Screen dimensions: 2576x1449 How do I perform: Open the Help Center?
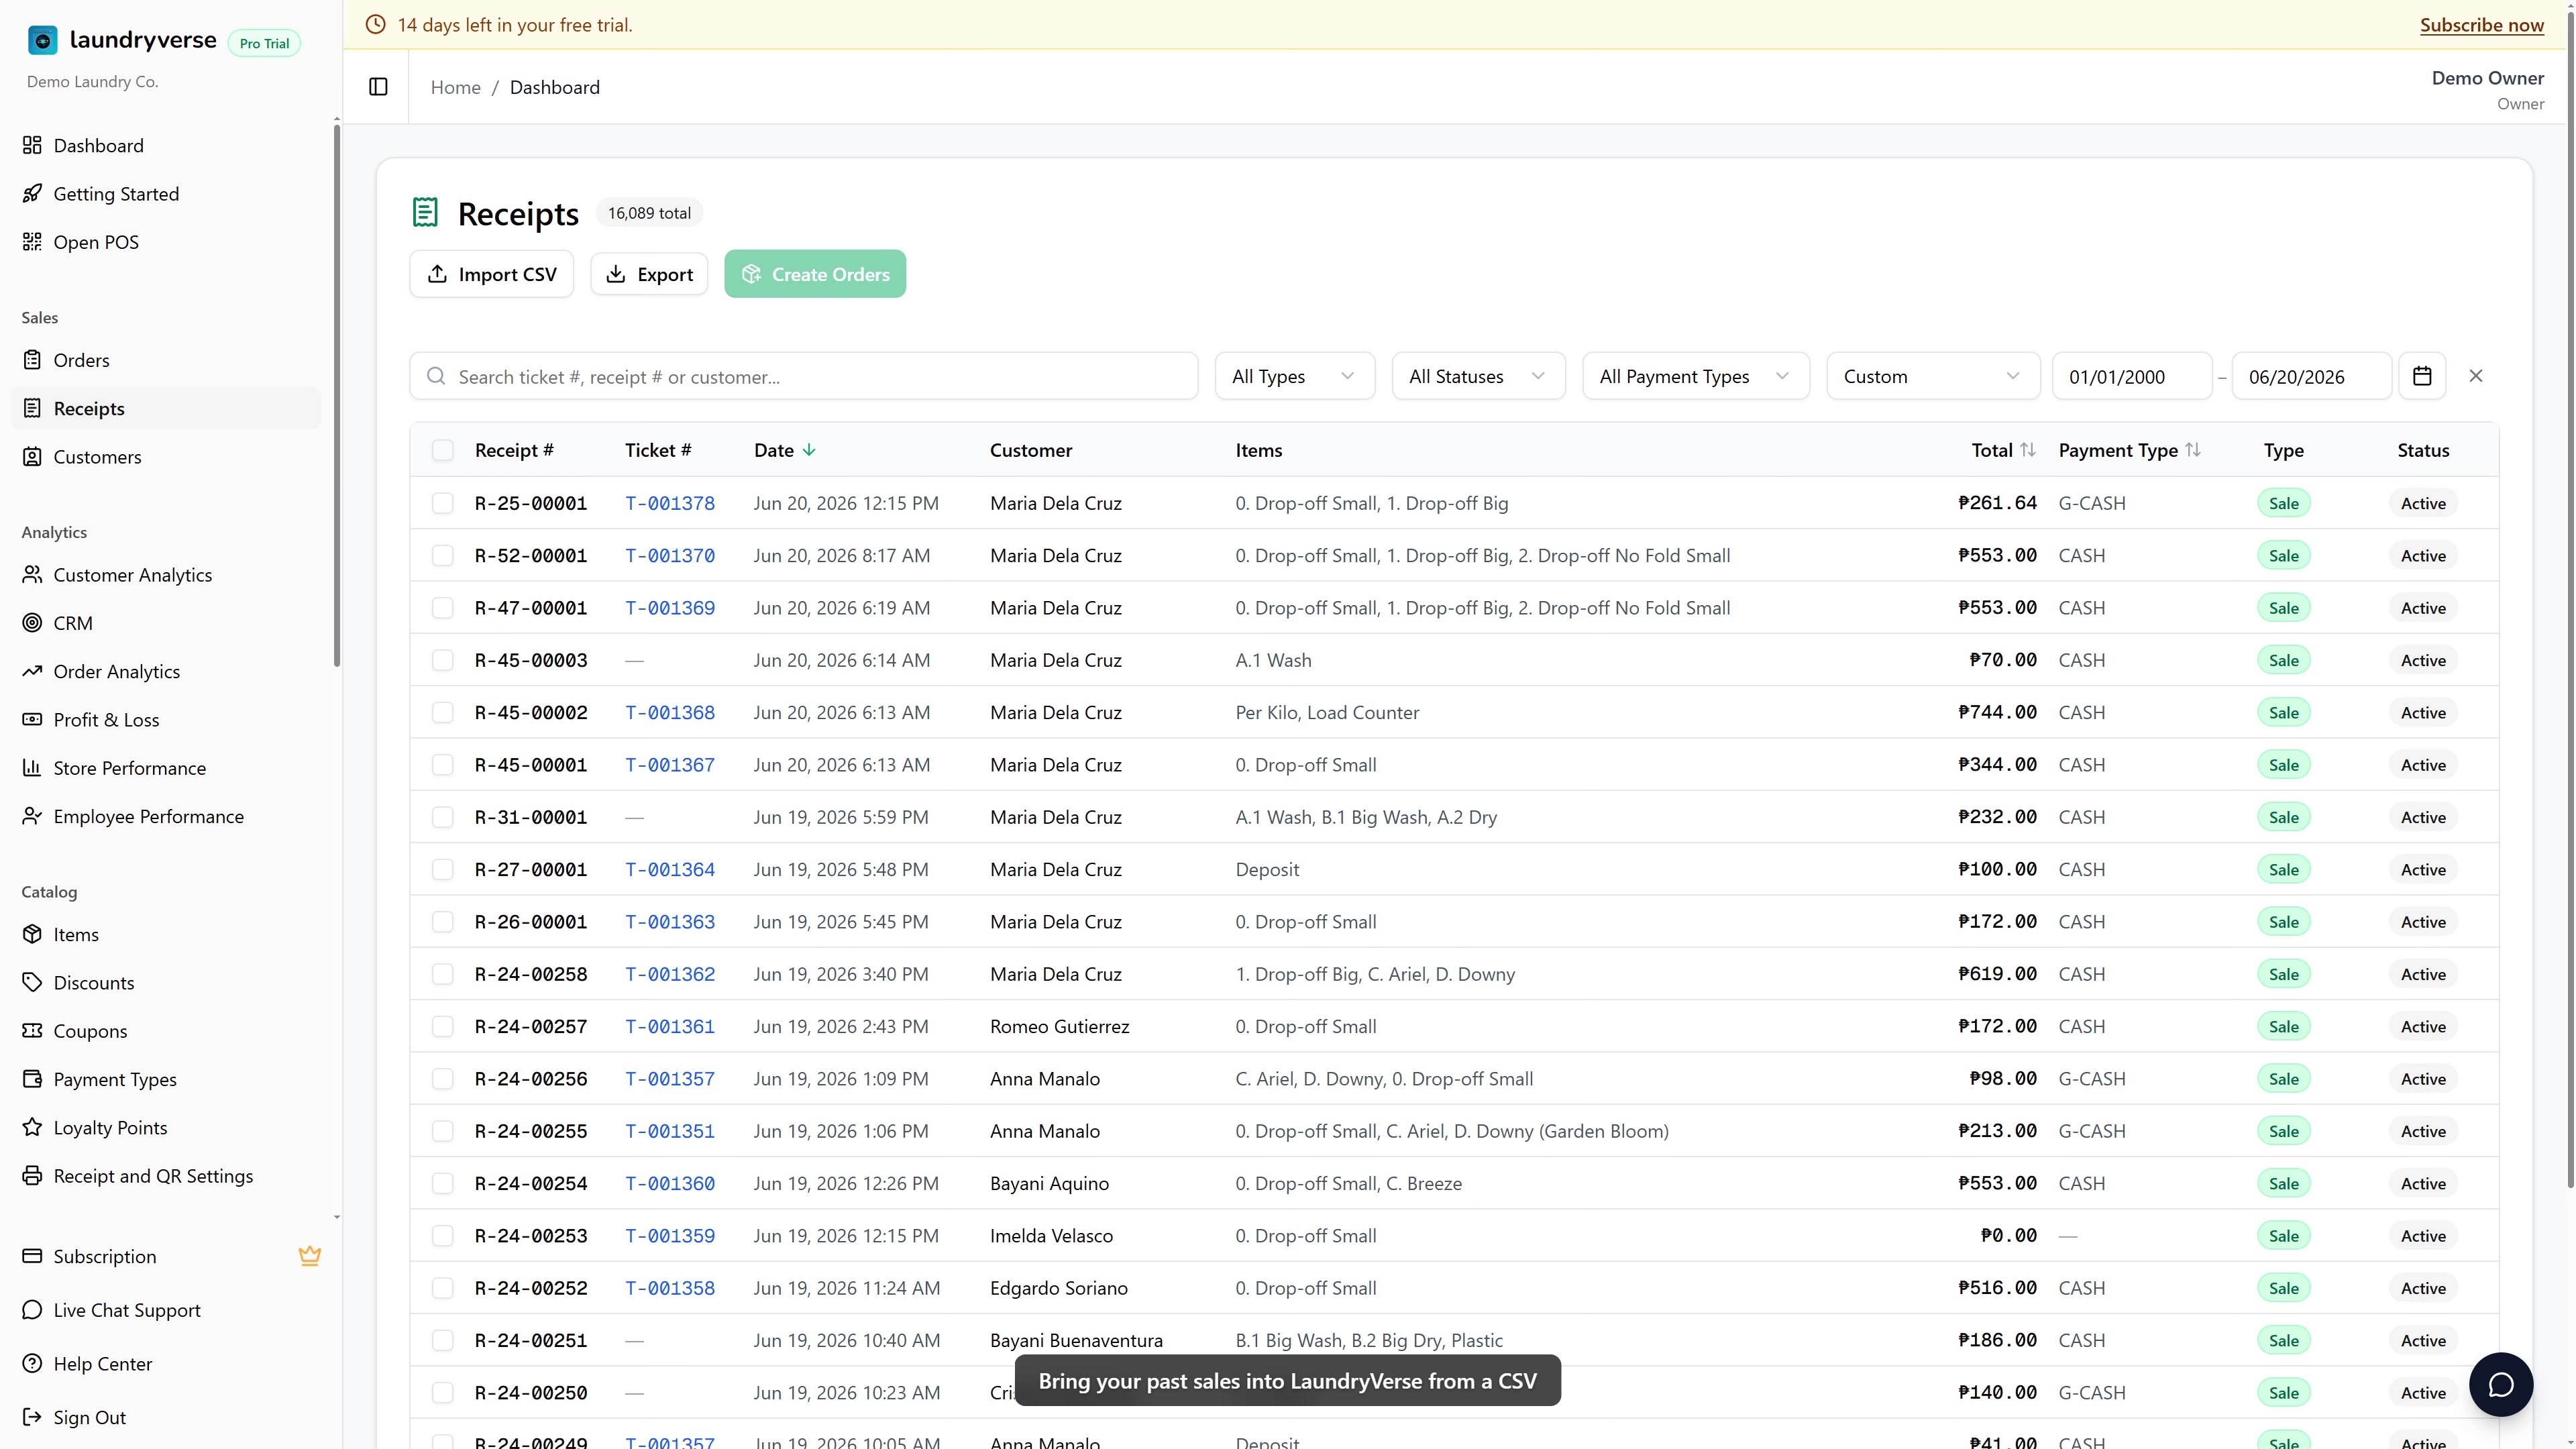(x=166, y=1364)
